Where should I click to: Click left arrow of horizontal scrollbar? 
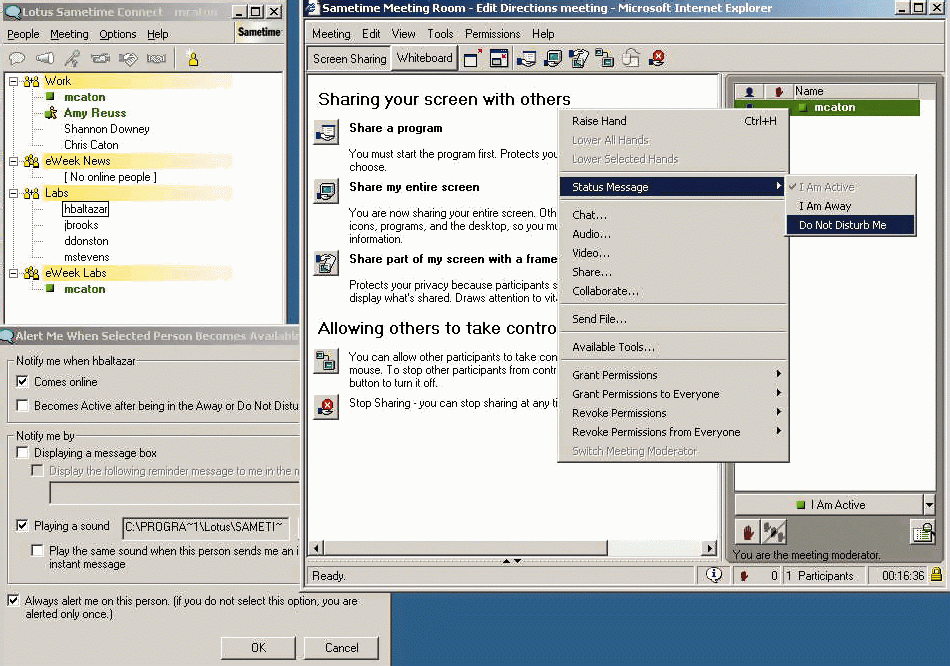(316, 548)
